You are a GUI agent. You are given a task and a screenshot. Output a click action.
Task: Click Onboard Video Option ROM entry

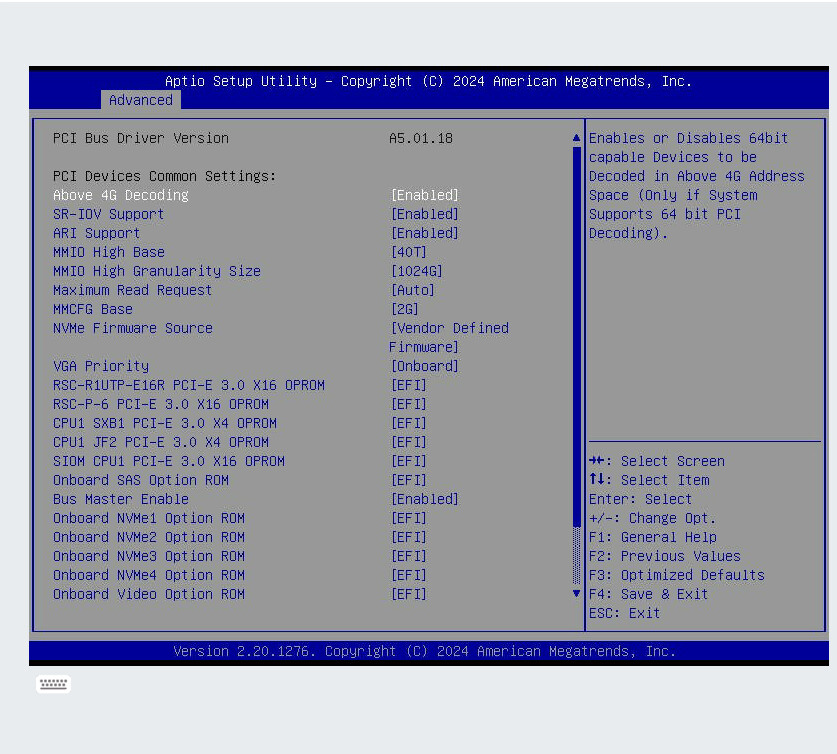[149, 594]
